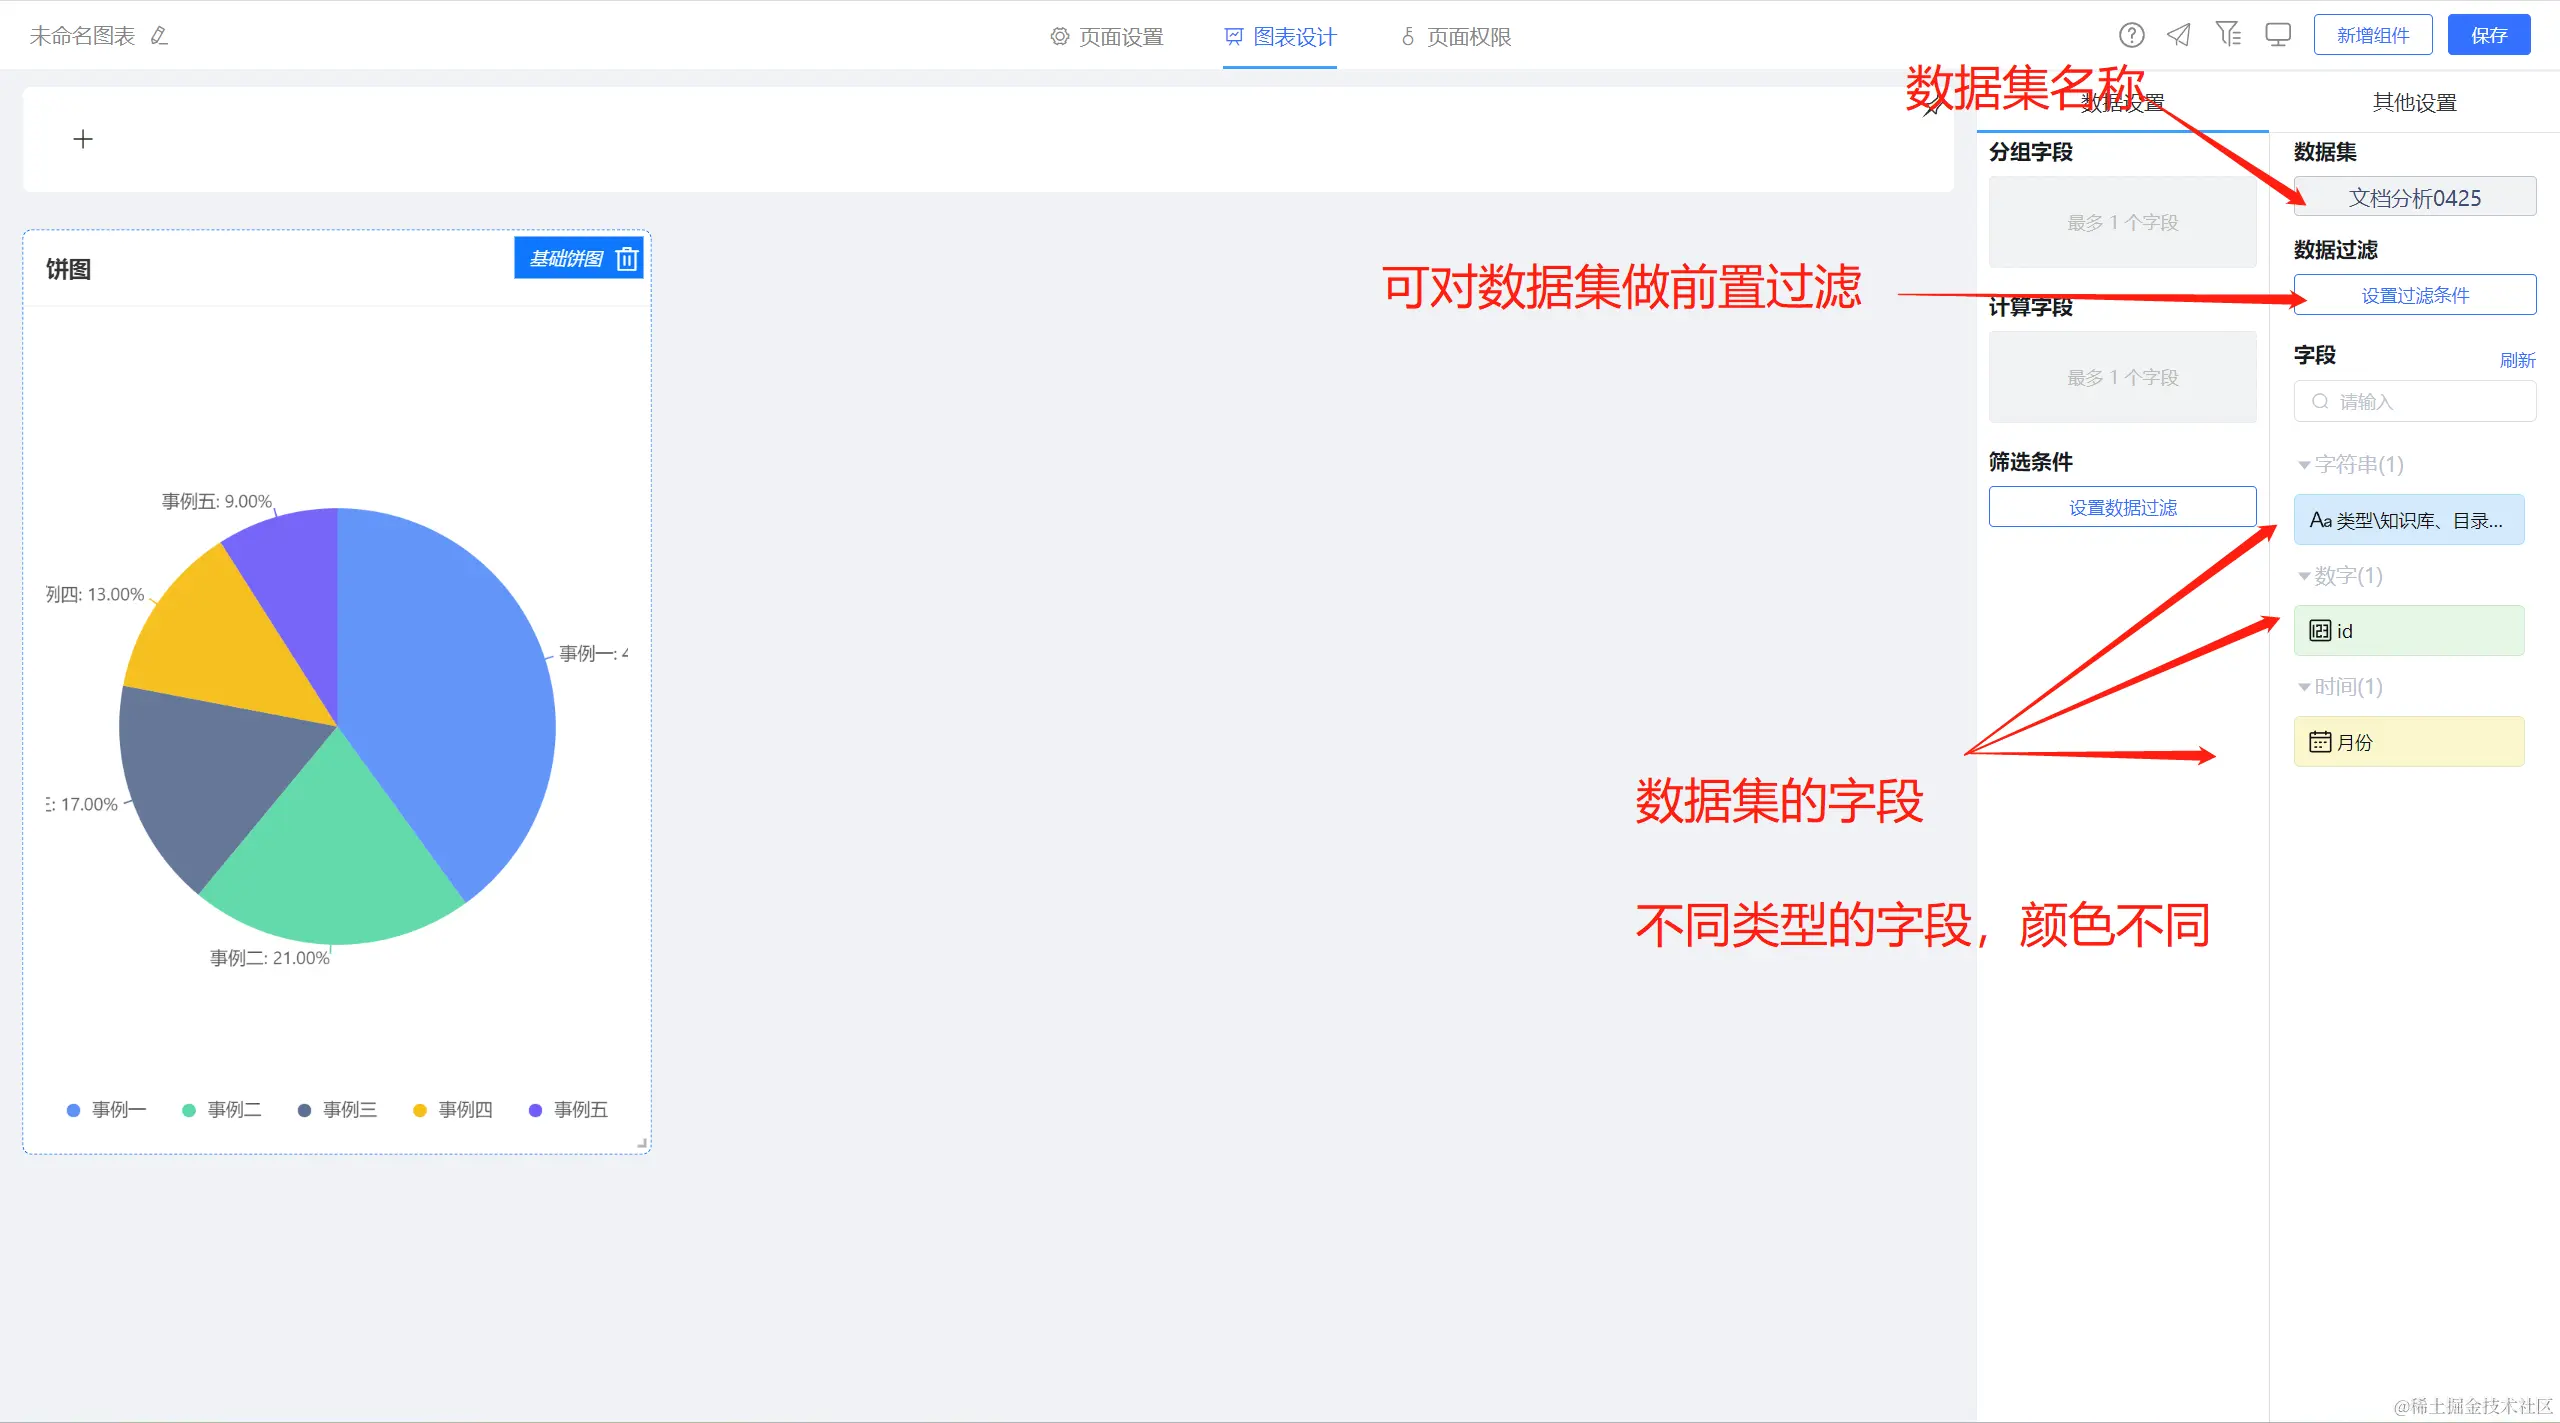Click the monitor preview icon
The width and height of the screenshot is (2560, 1423).
(2278, 35)
